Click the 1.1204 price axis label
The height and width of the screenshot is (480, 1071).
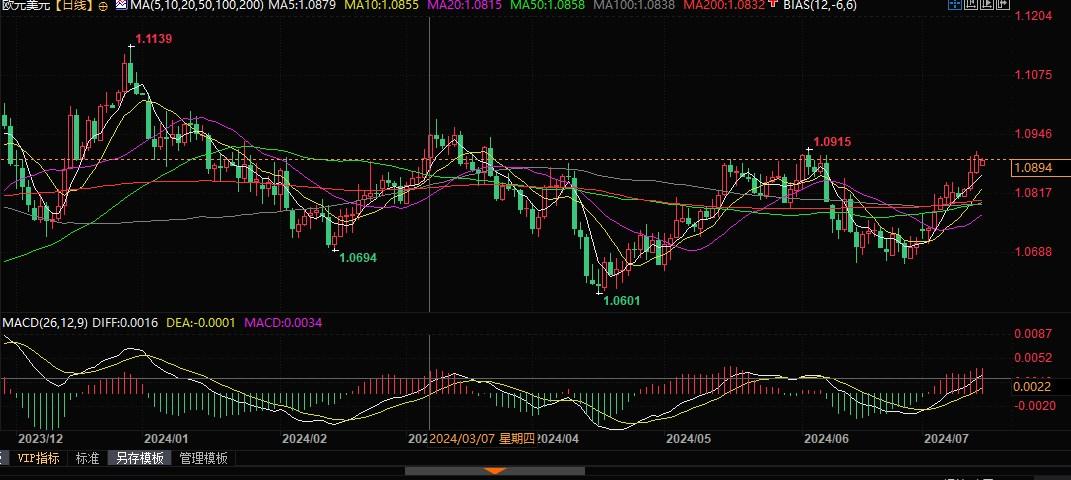tap(1033, 16)
